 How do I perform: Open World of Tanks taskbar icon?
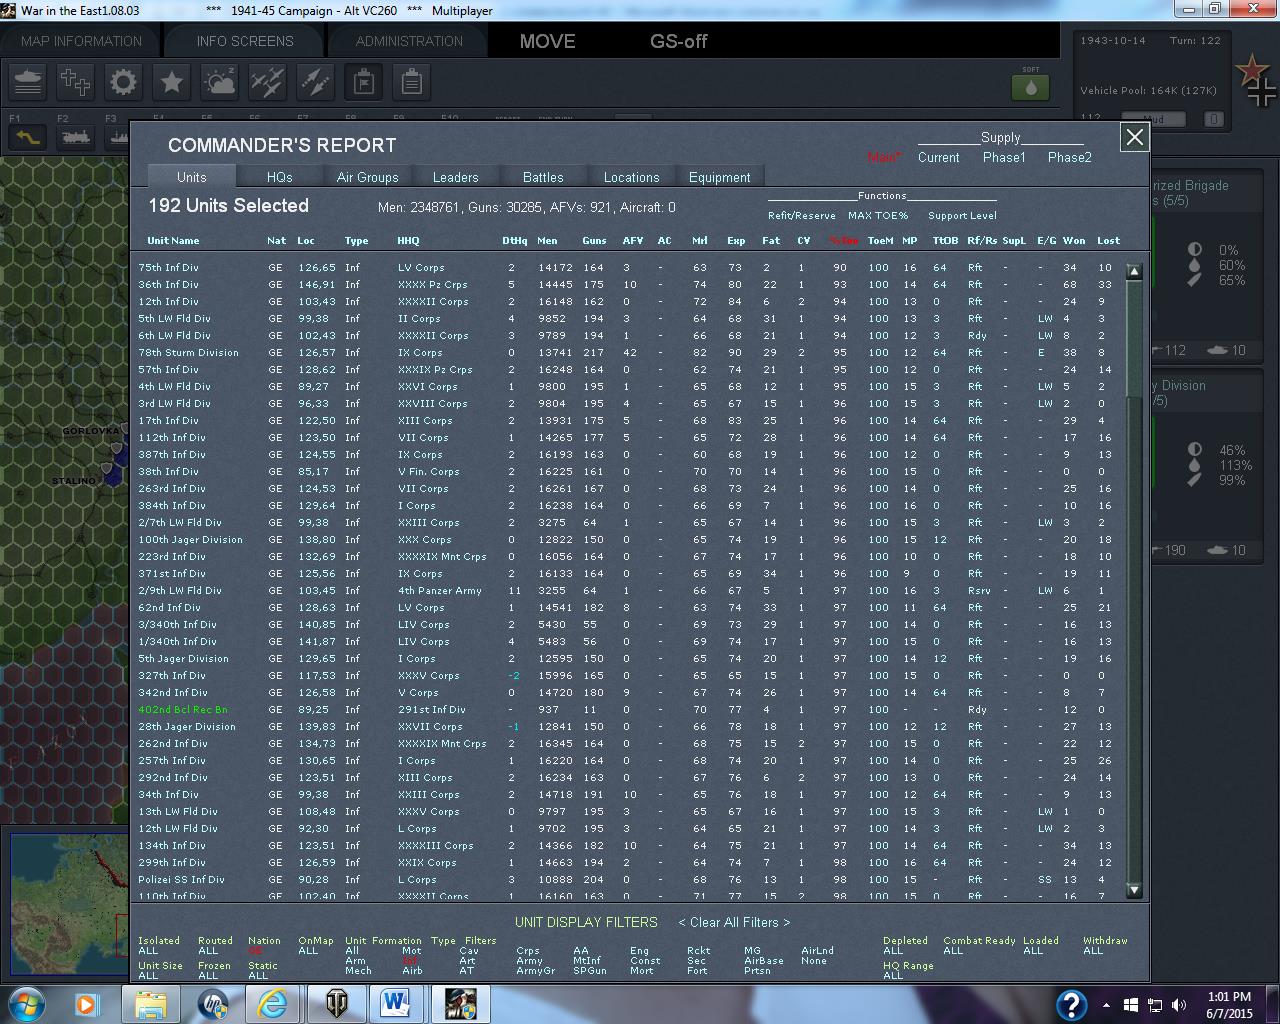coord(335,1003)
